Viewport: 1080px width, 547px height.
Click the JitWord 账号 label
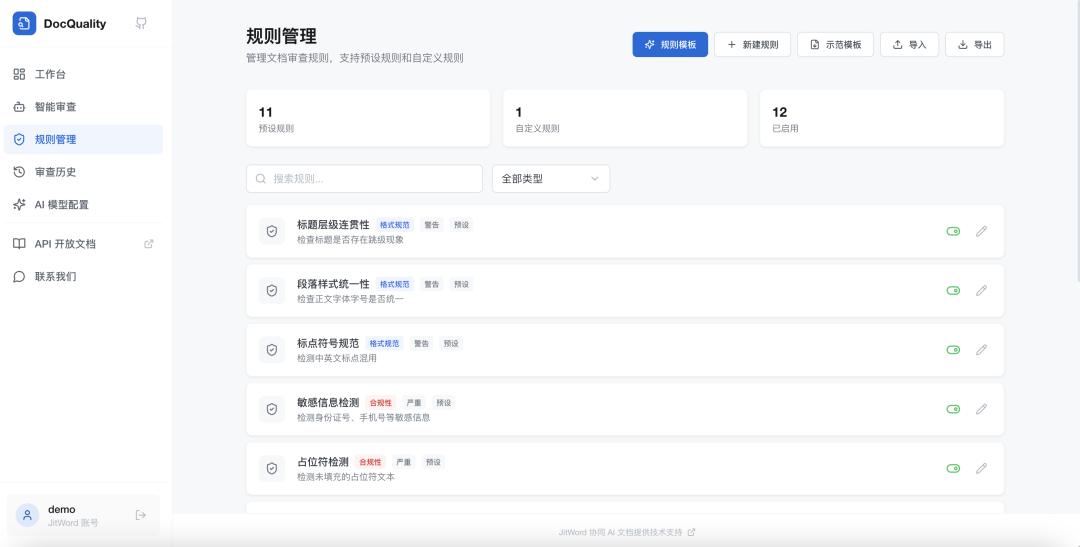coord(73,523)
